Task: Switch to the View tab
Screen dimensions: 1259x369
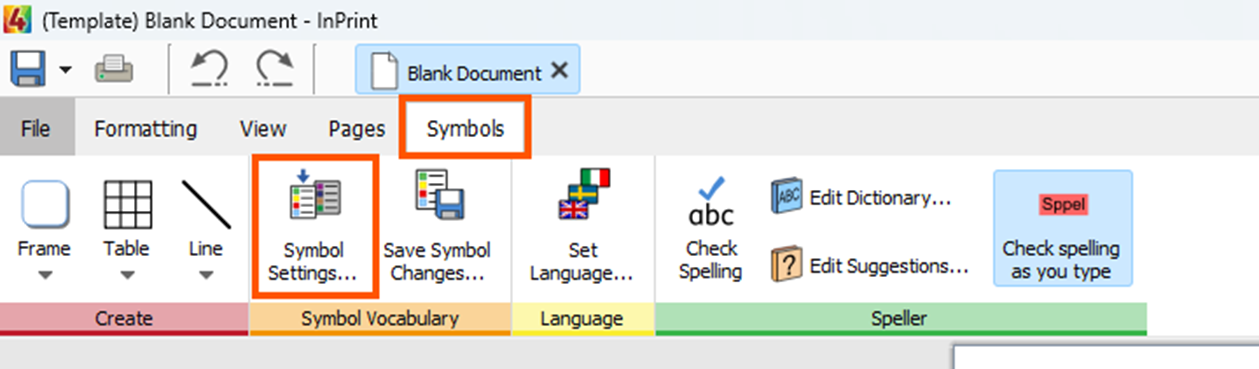Action: [263, 128]
